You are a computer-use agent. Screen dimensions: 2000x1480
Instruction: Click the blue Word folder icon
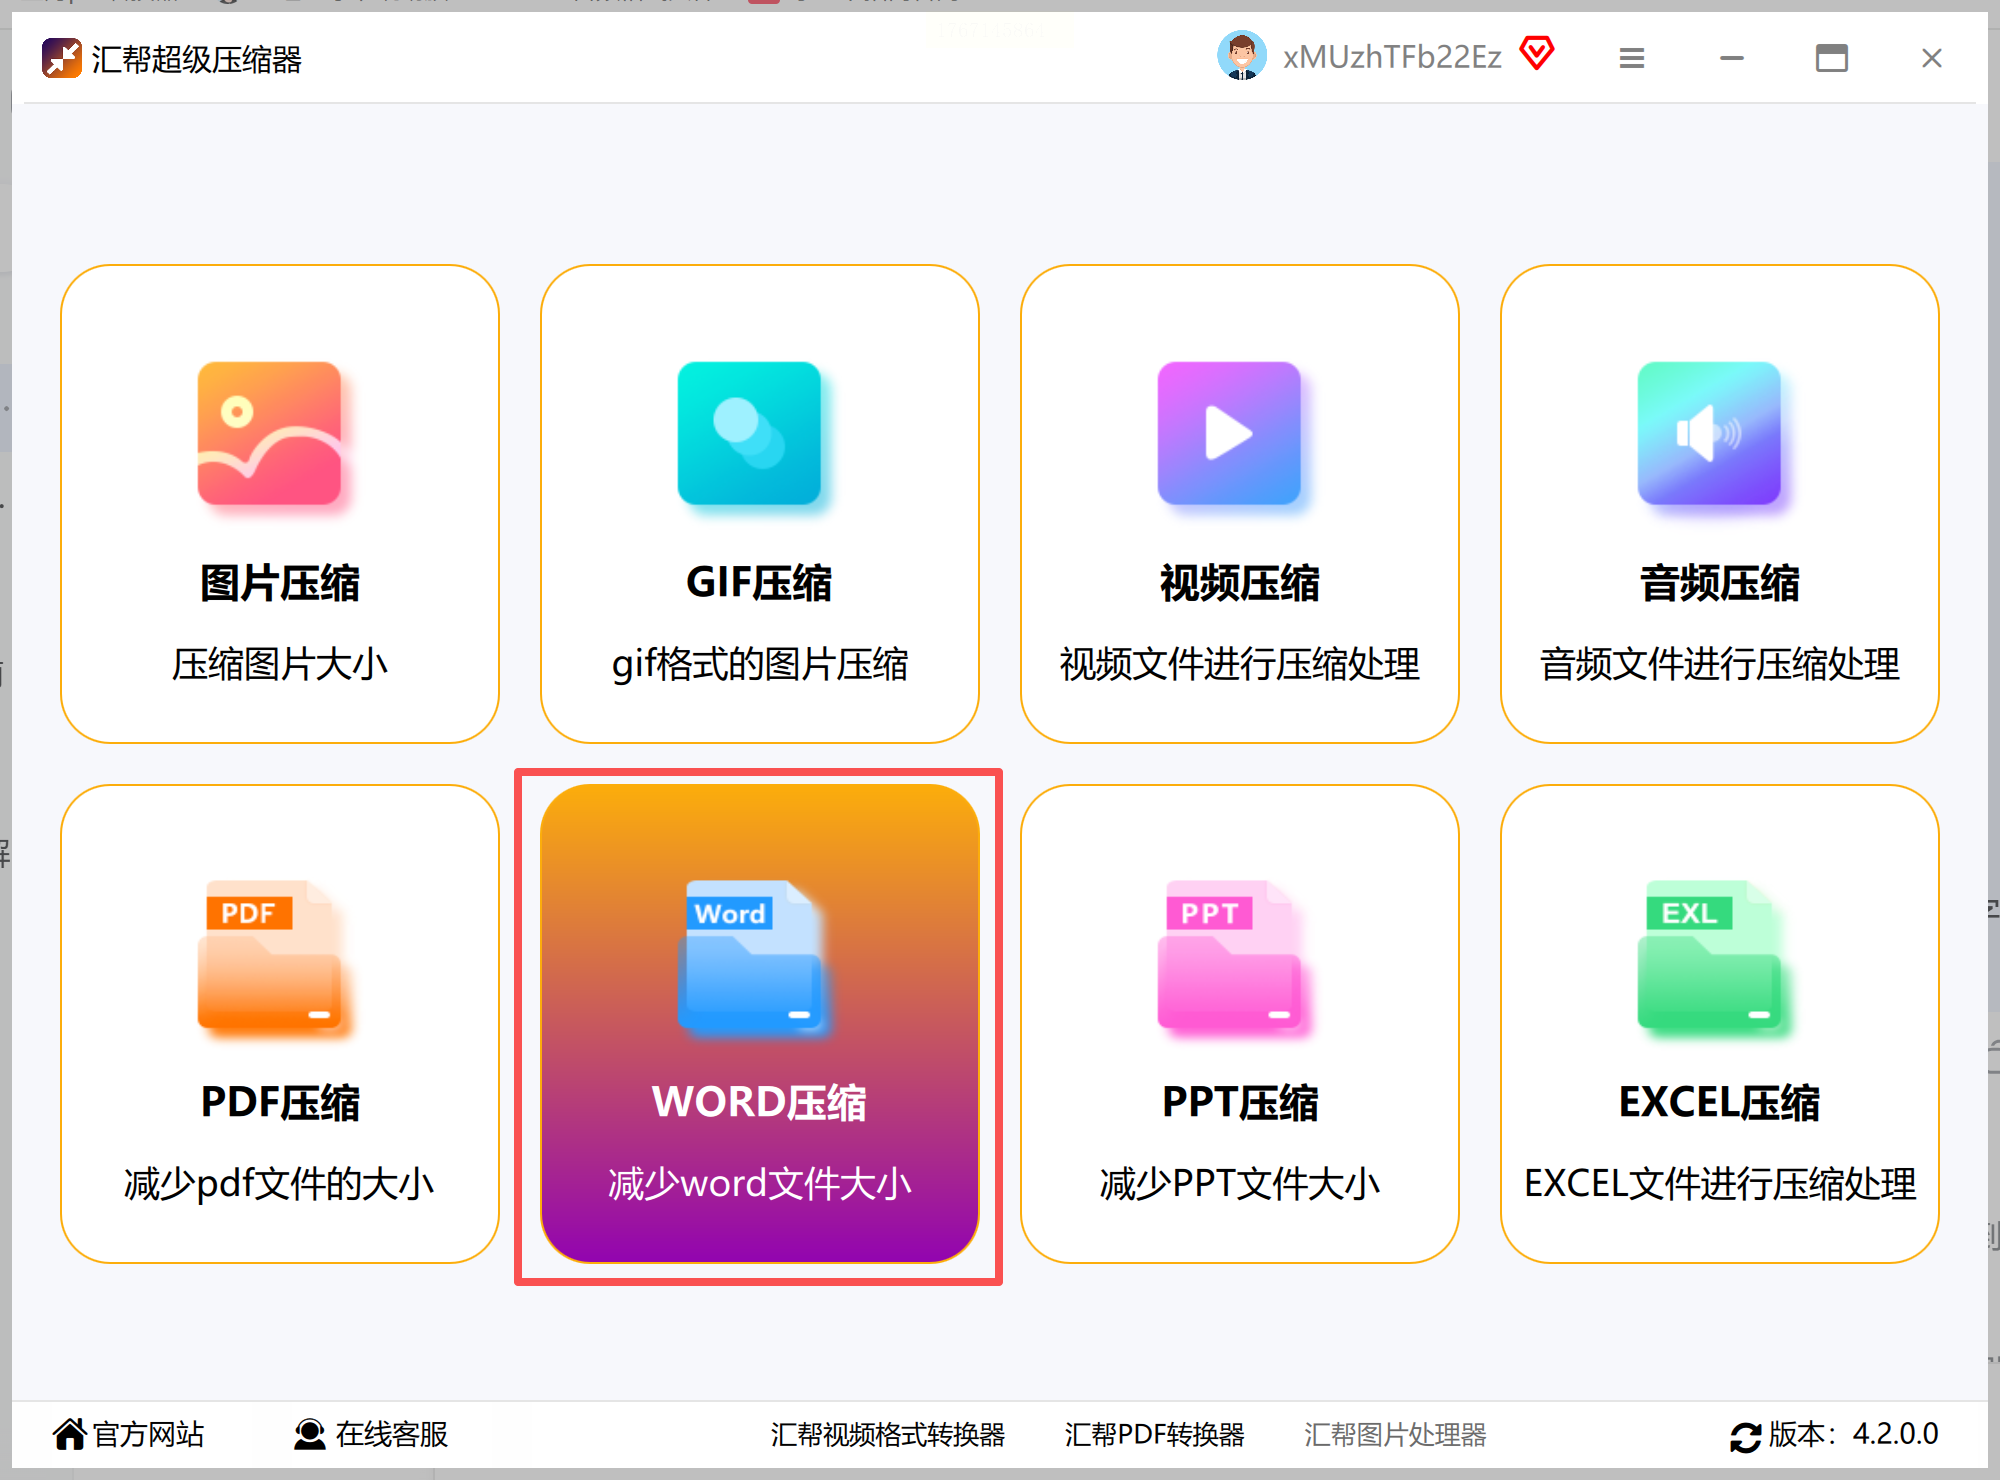pos(750,957)
